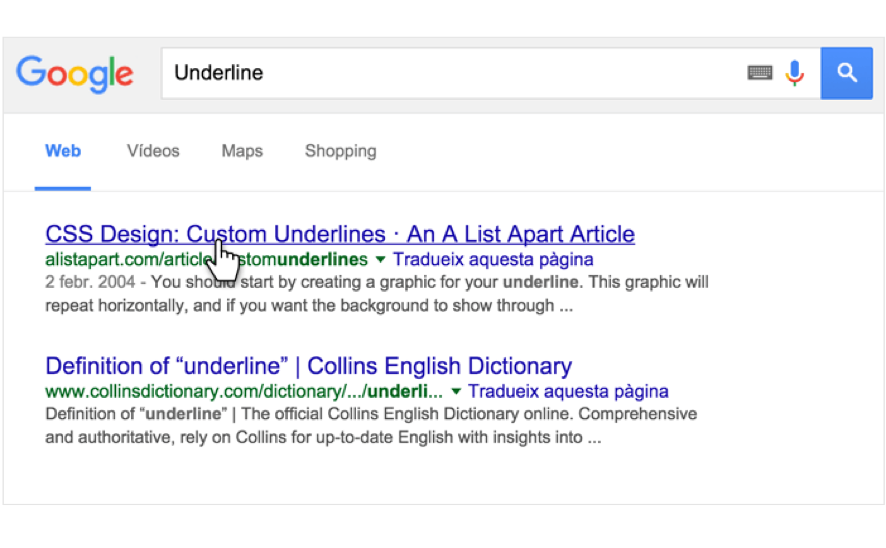This screenshot has height=548, width=886.
Task: Click snippet text starting "Definition of underline | The official"
Action: [x=371, y=425]
